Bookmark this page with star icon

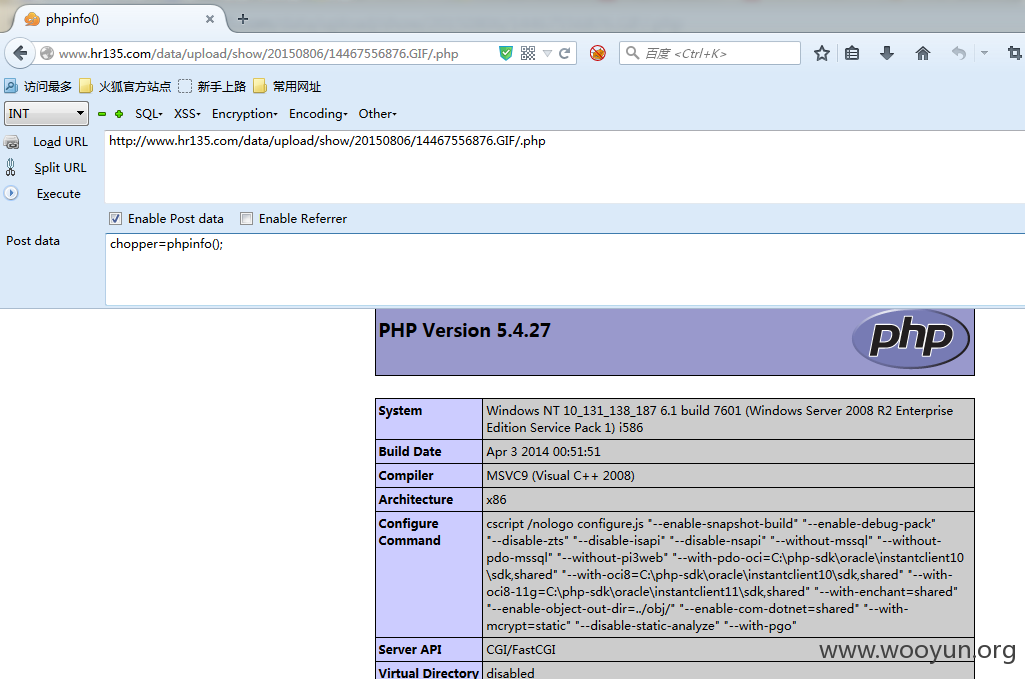click(x=822, y=53)
